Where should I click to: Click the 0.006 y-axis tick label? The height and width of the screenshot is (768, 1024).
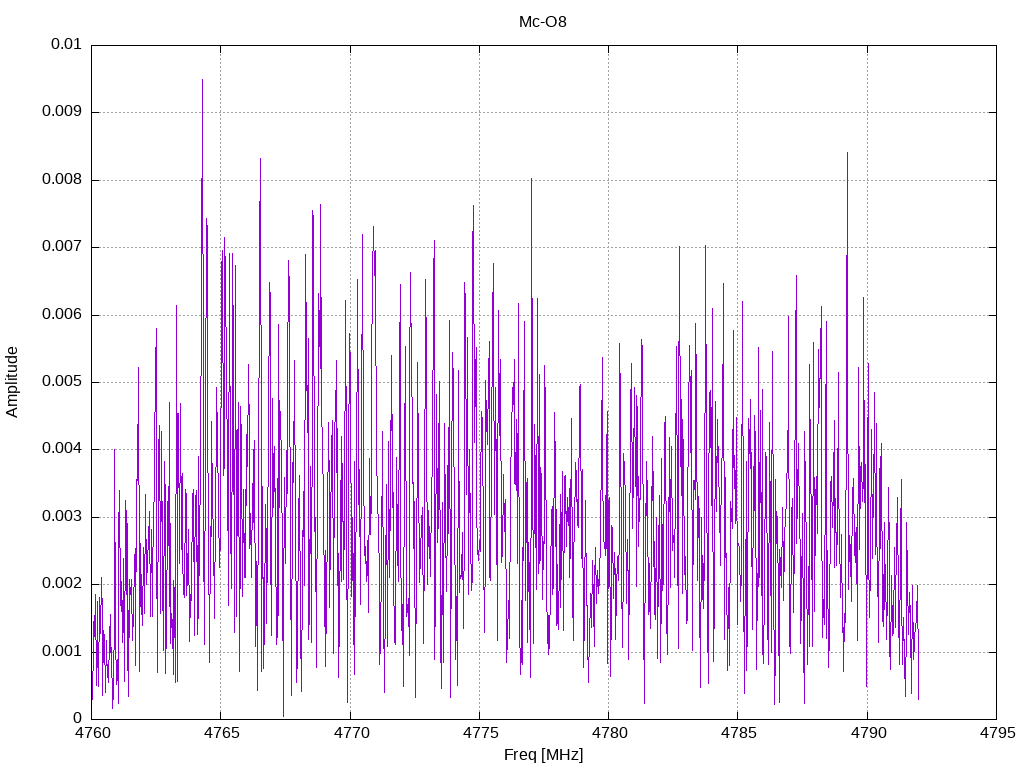click(x=62, y=315)
